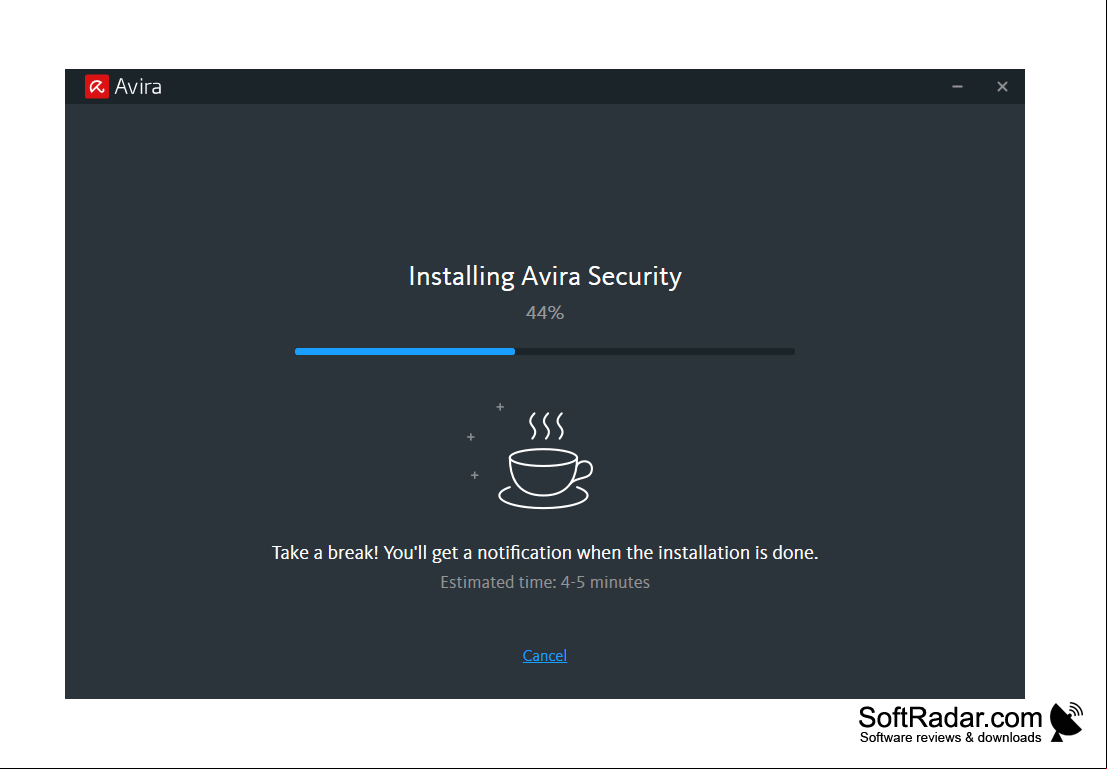Click the blue installation progress bar
1107x769 pixels.
[544, 352]
